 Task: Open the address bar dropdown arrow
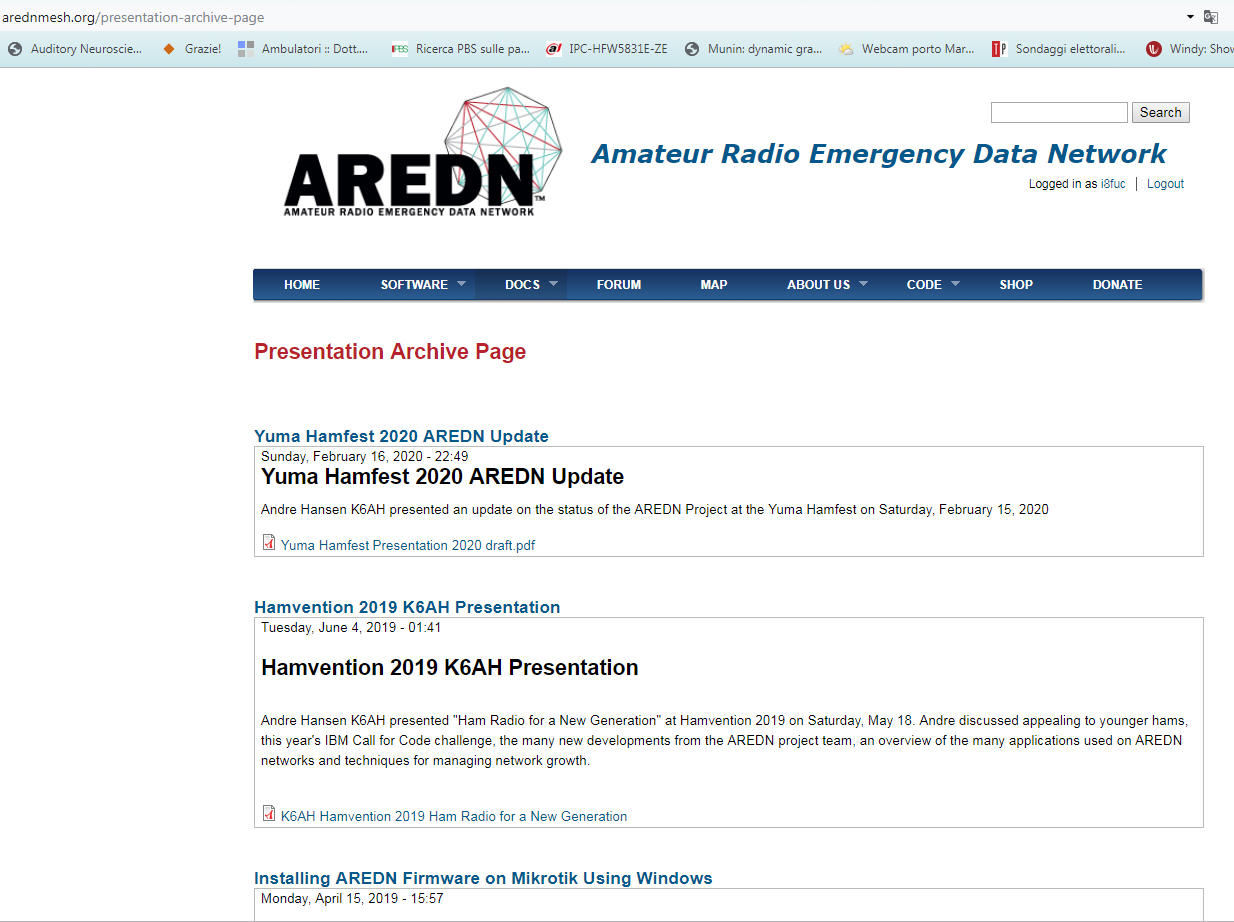[x=1190, y=17]
